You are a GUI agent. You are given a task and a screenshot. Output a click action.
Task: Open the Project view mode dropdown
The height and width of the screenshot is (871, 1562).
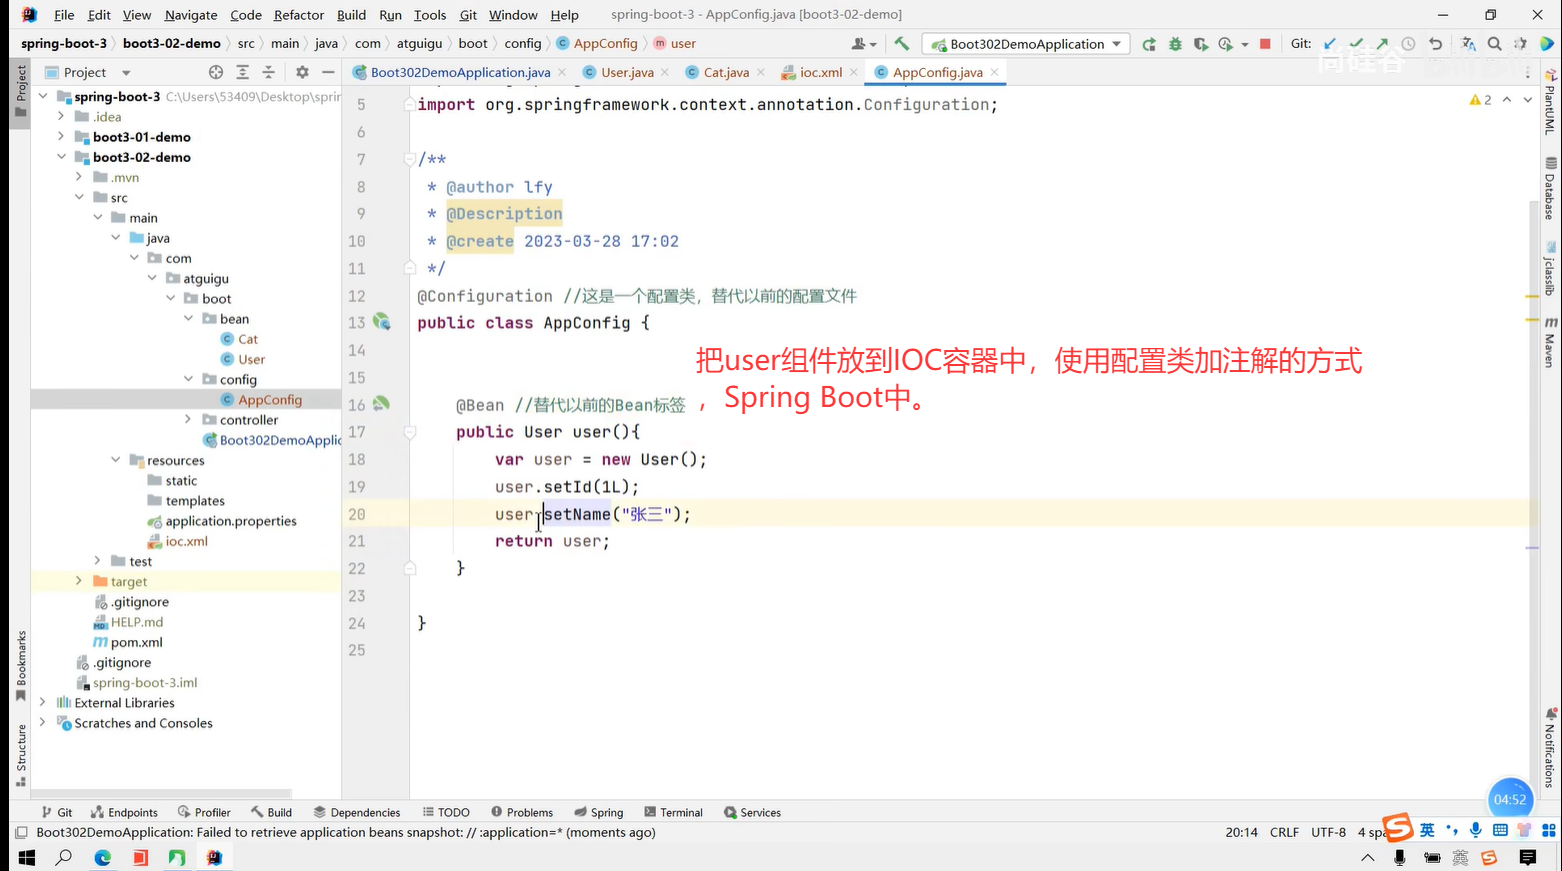(126, 73)
